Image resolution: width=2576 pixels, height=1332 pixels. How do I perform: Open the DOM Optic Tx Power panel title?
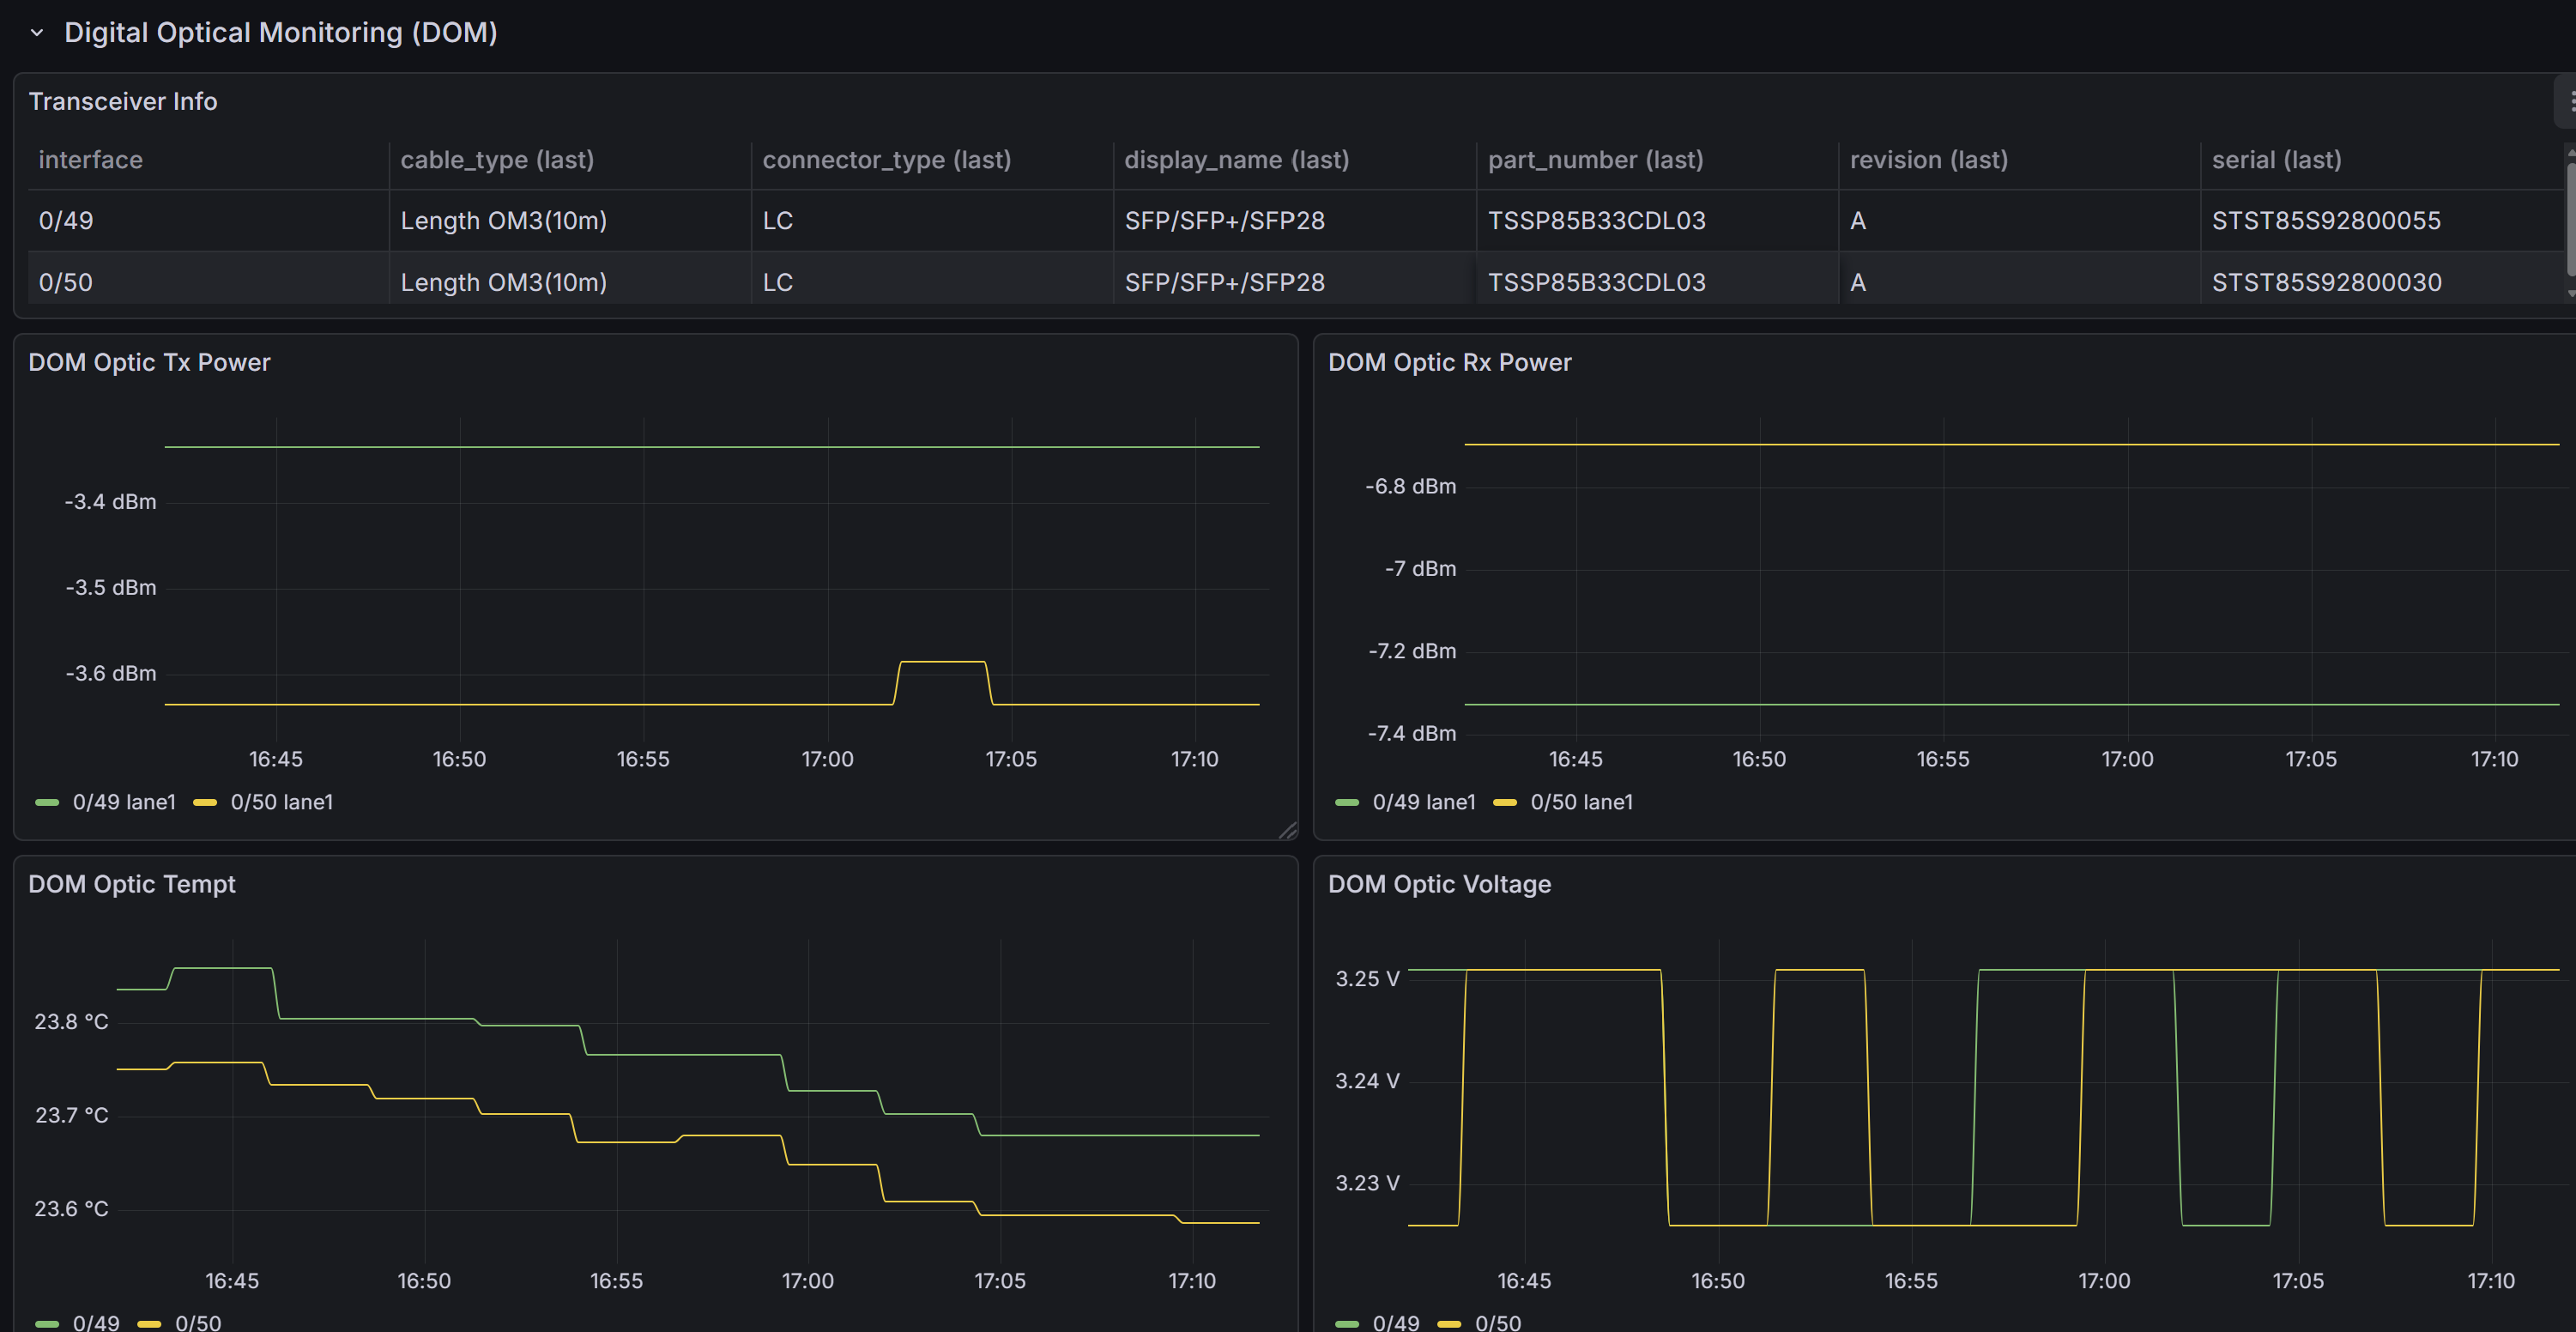(x=149, y=362)
